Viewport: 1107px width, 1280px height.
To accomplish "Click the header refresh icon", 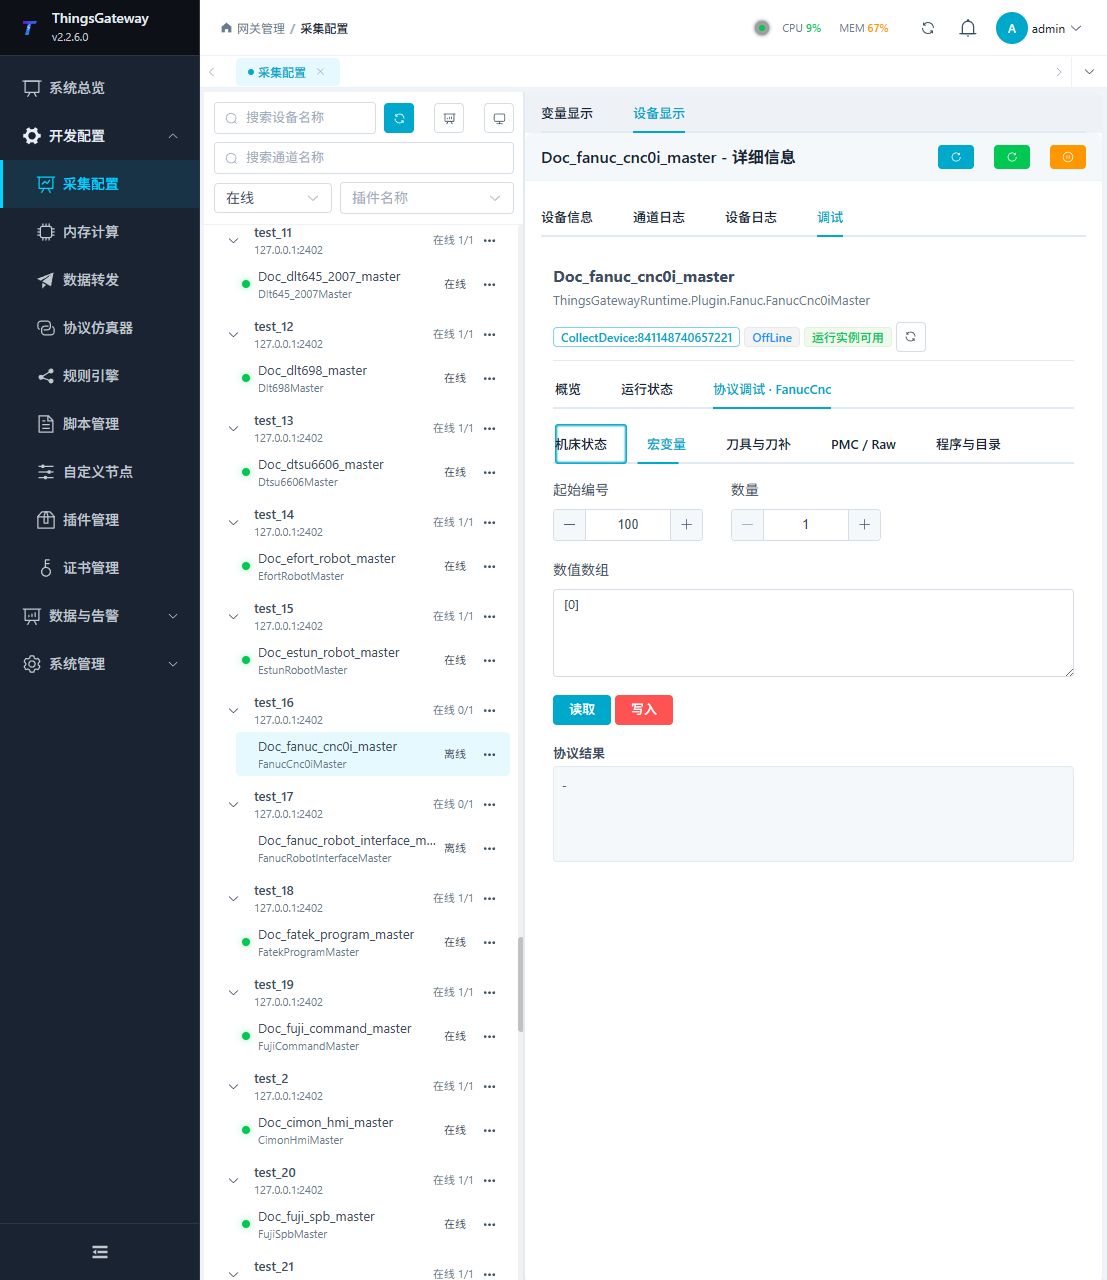I will pyautogui.click(x=928, y=28).
